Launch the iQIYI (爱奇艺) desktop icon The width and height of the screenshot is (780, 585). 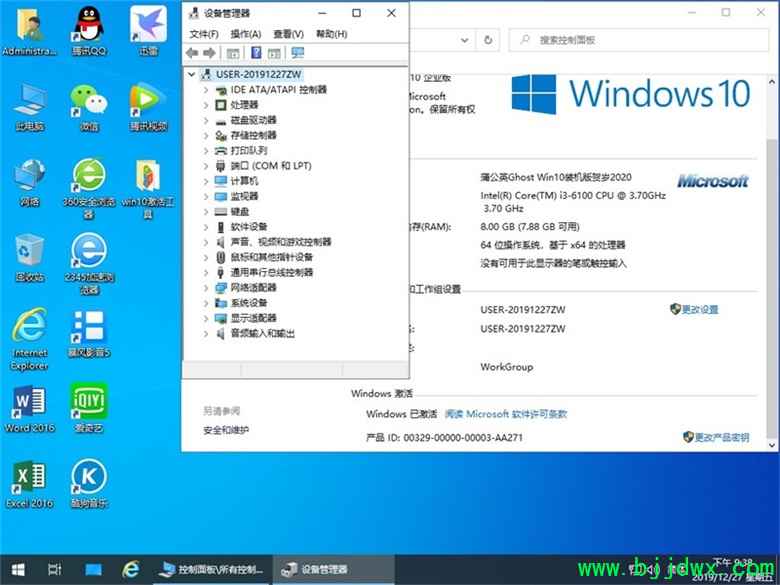[89, 404]
